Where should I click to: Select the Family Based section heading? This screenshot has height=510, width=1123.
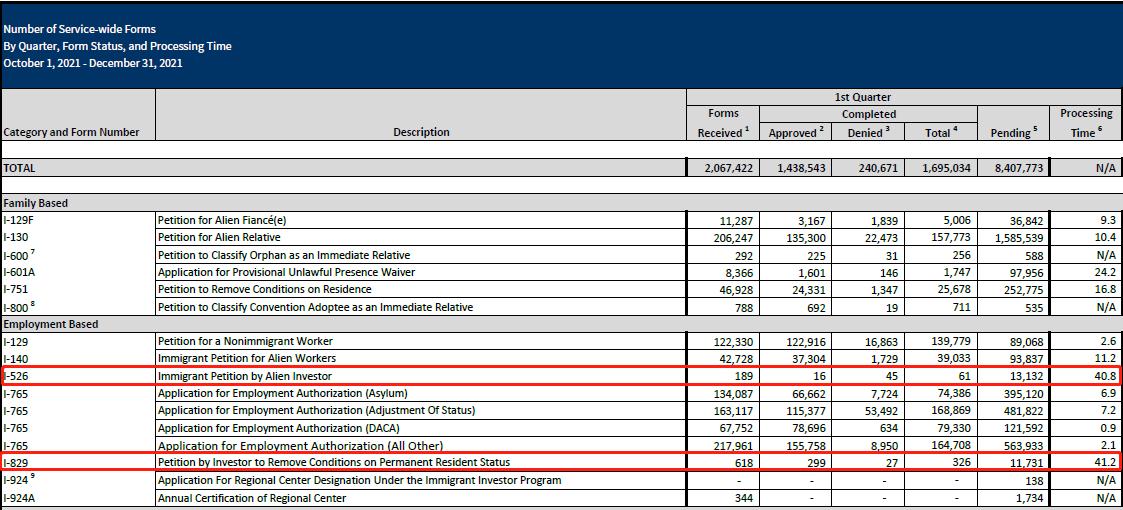coord(35,203)
